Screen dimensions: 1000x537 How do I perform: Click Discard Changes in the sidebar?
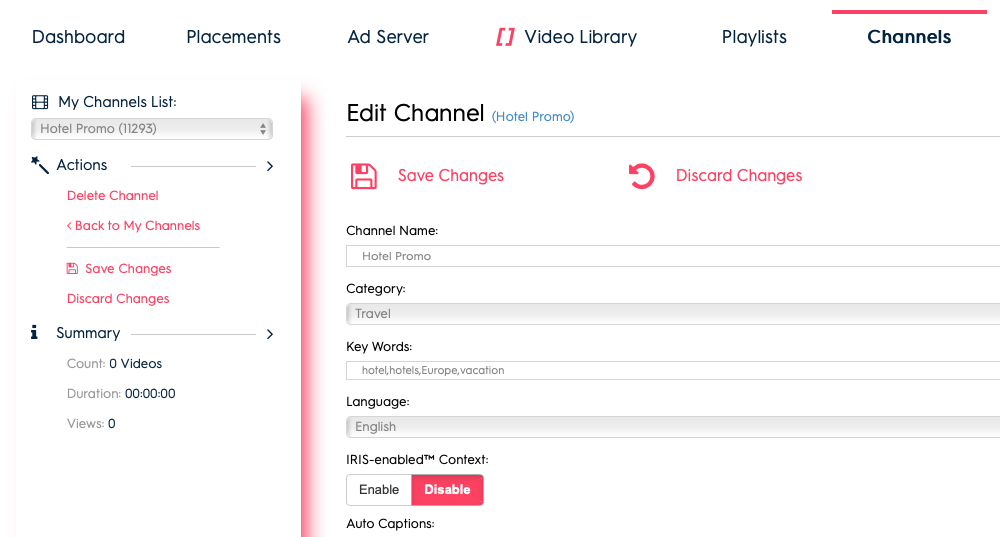click(118, 298)
